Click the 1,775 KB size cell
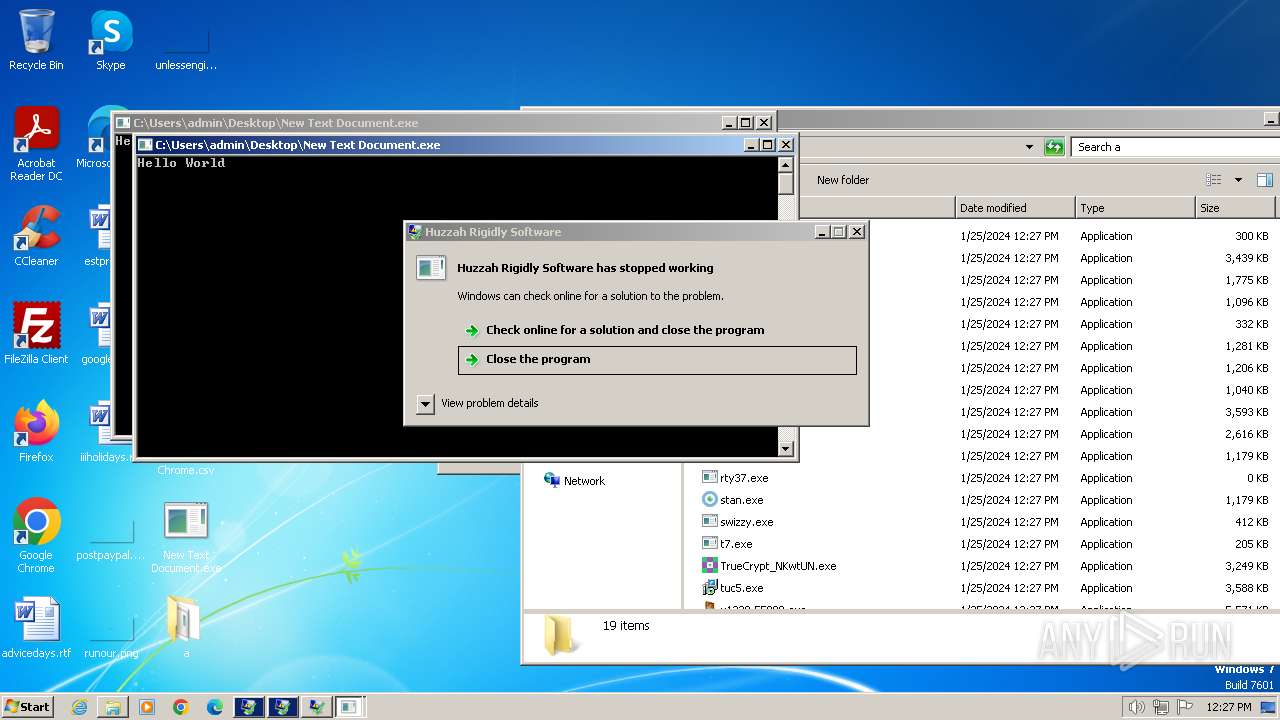Viewport: 1280px width, 720px height. click(1246, 280)
